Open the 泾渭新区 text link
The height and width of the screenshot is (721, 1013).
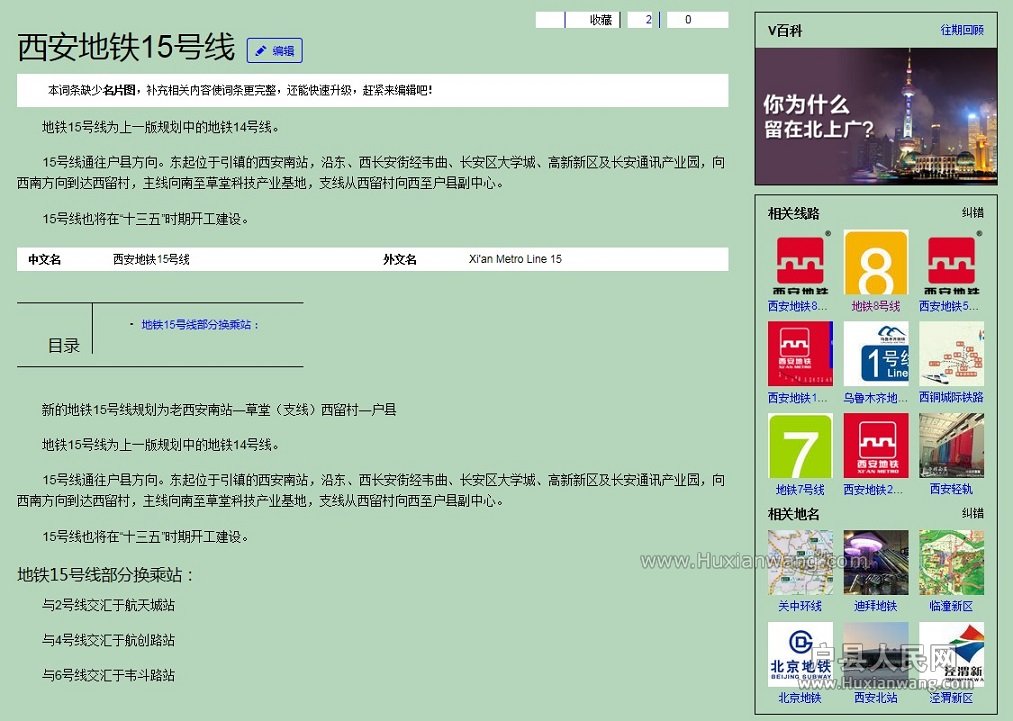click(951, 698)
